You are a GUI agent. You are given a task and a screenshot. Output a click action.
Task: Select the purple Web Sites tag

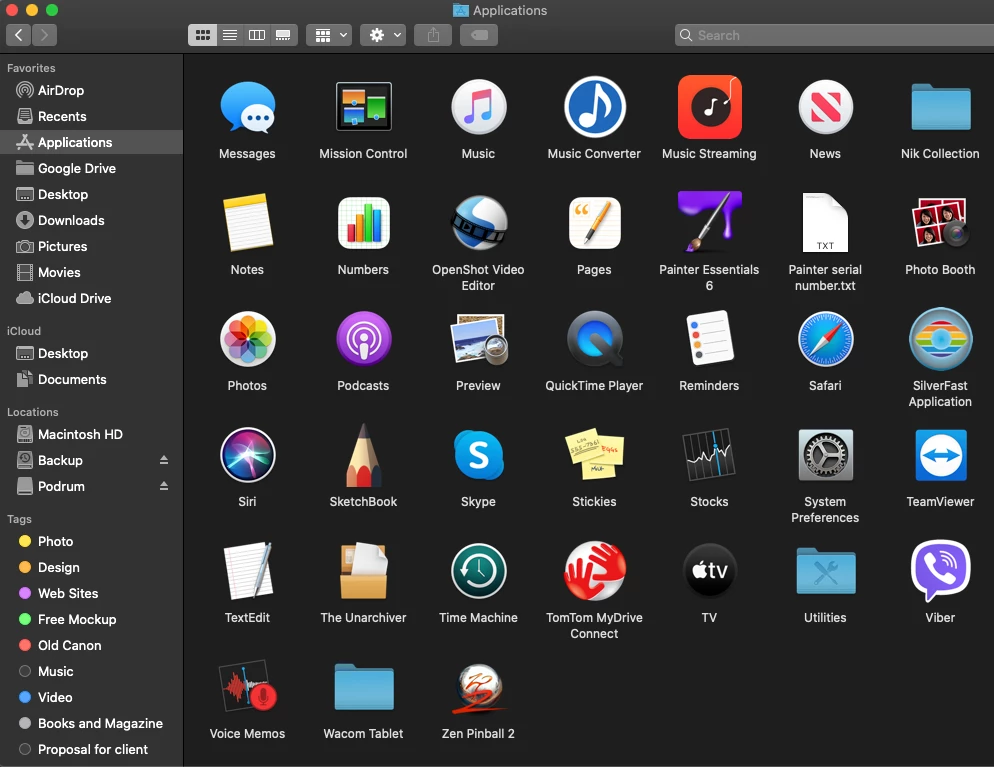[91, 594]
